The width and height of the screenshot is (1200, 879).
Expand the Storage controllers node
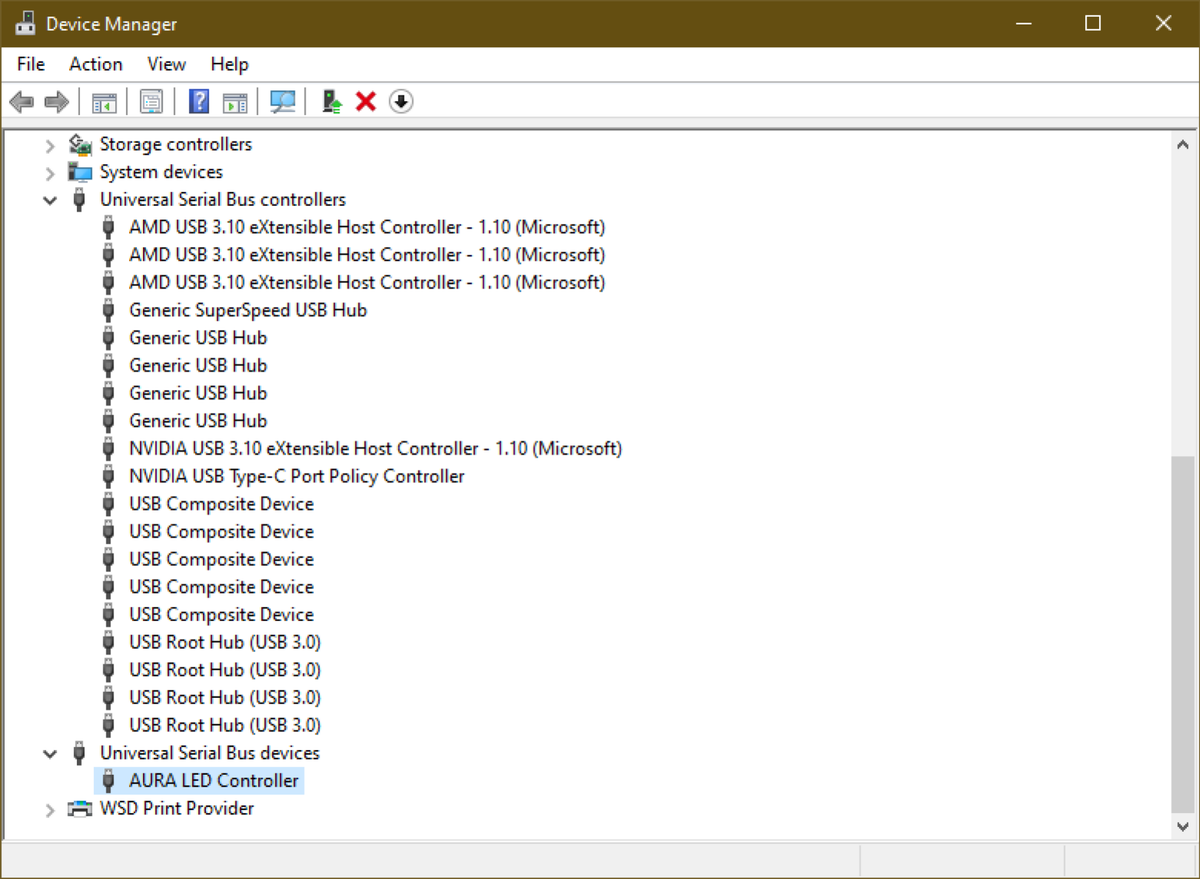[x=50, y=145]
